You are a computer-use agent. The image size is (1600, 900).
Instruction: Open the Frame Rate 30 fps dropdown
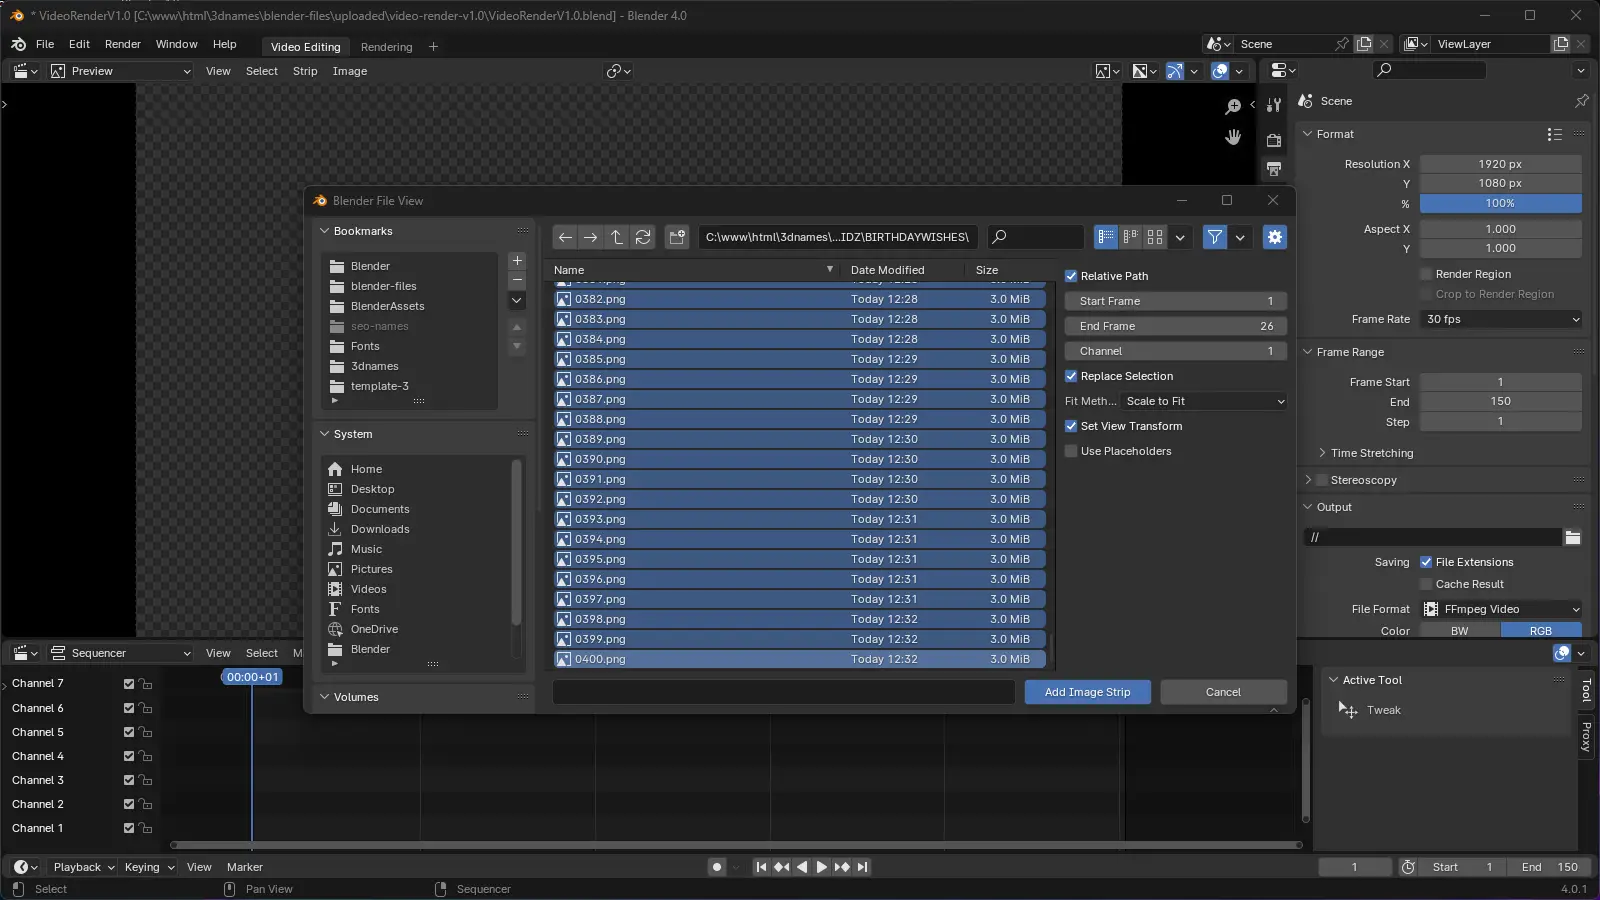click(x=1503, y=319)
